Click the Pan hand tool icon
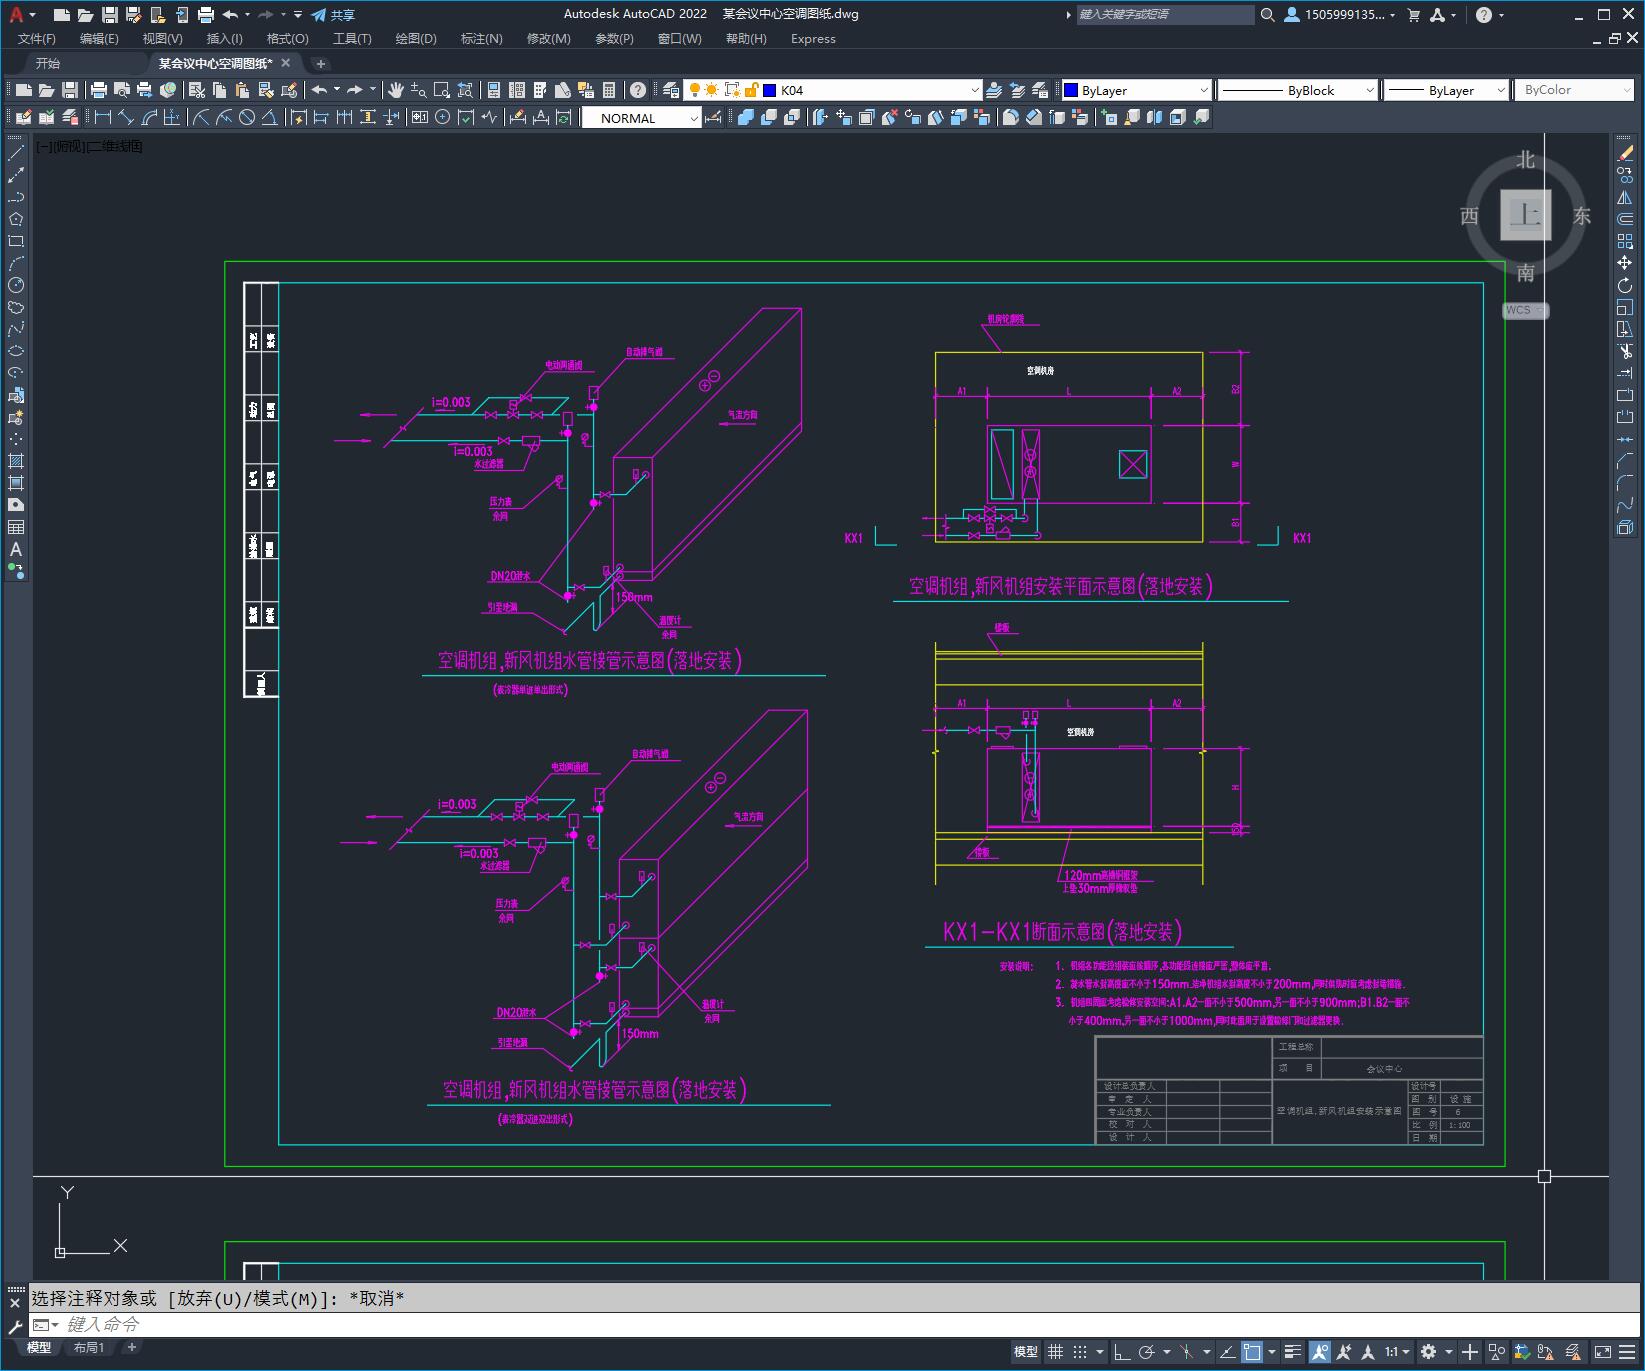 click(395, 90)
